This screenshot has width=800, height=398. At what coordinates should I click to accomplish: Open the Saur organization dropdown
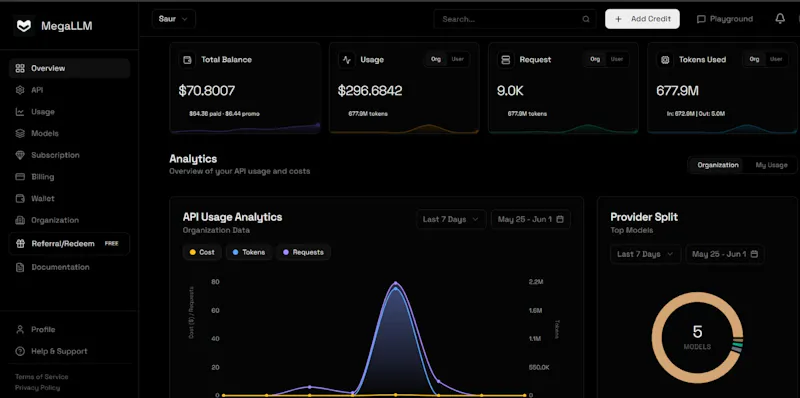[173, 19]
